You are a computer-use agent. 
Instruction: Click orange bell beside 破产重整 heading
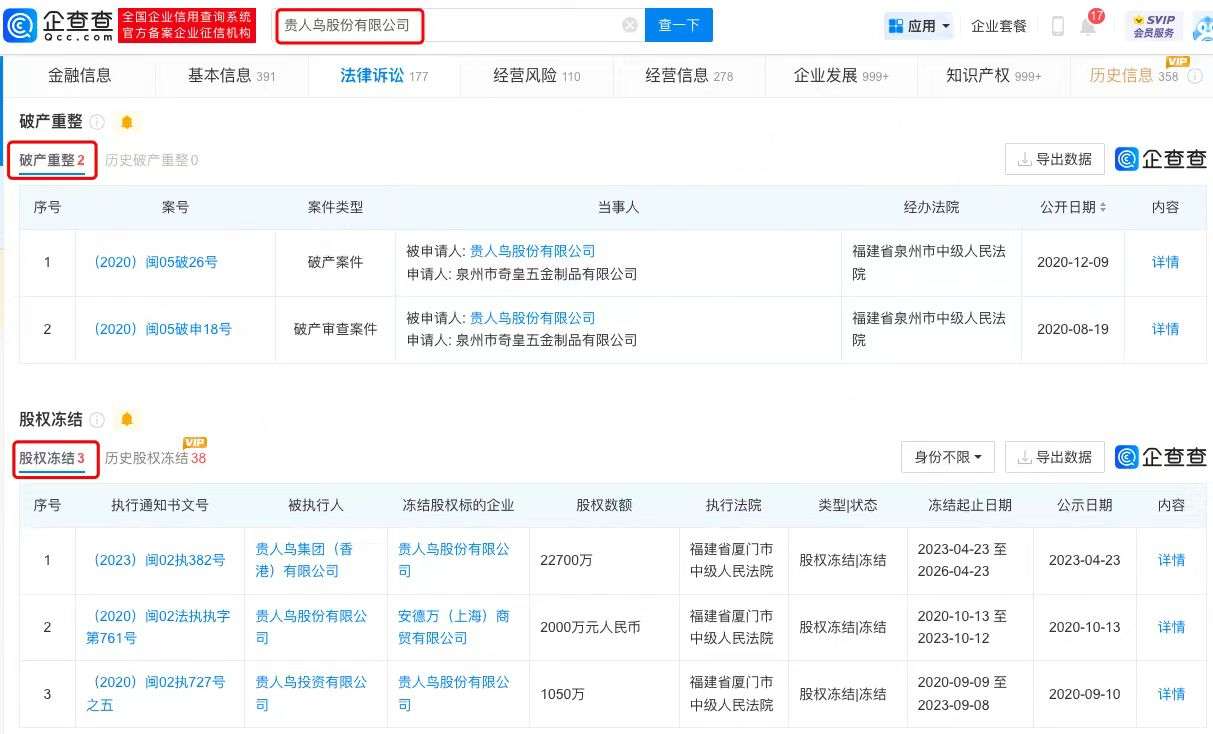[x=127, y=122]
